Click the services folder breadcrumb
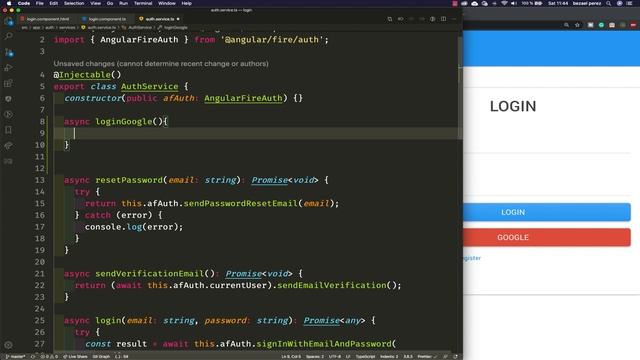This screenshot has width=640, height=360. [x=67, y=27]
